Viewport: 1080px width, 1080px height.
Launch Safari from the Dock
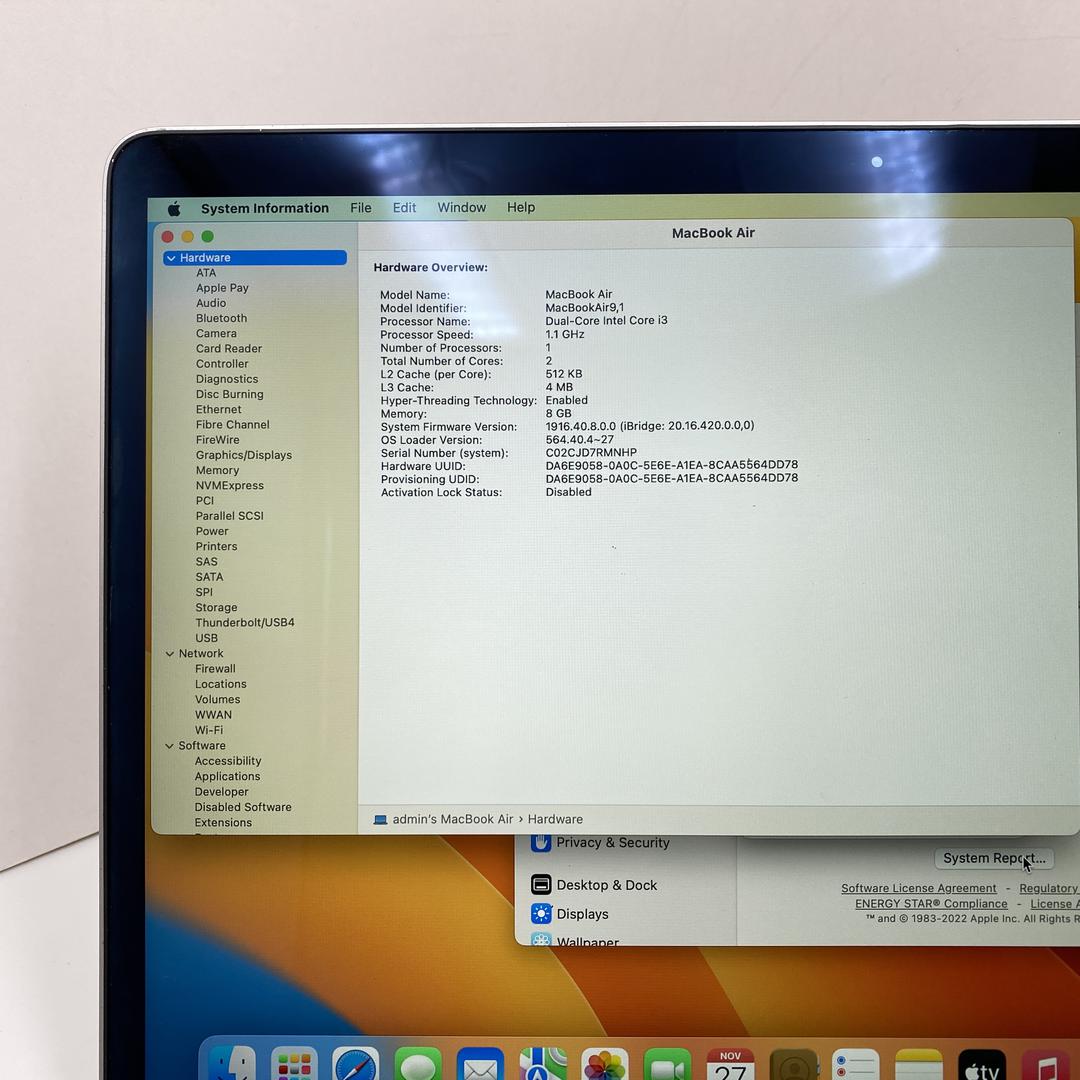click(355, 1063)
